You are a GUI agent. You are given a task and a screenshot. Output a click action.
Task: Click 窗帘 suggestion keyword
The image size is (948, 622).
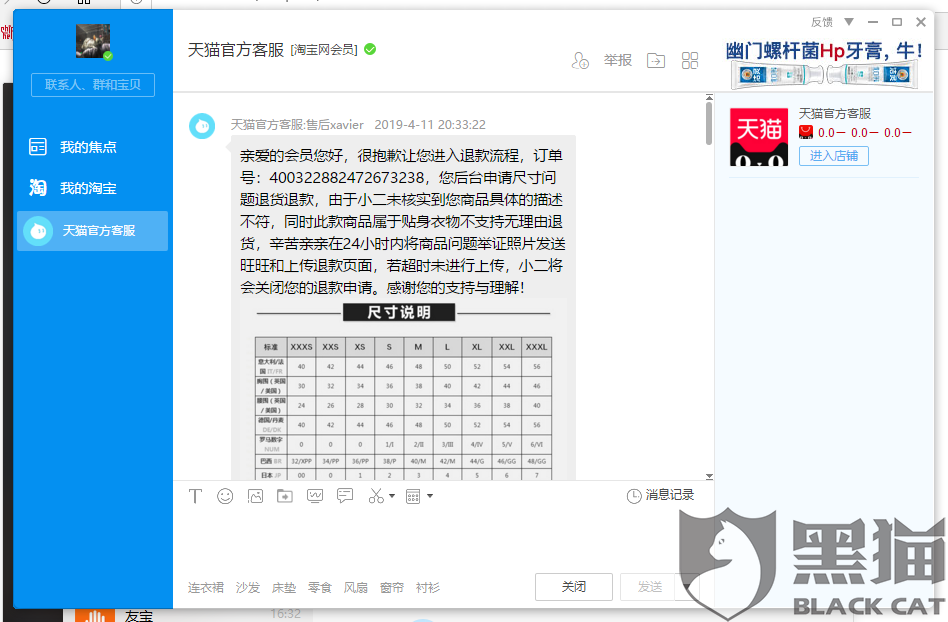(x=392, y=588)
